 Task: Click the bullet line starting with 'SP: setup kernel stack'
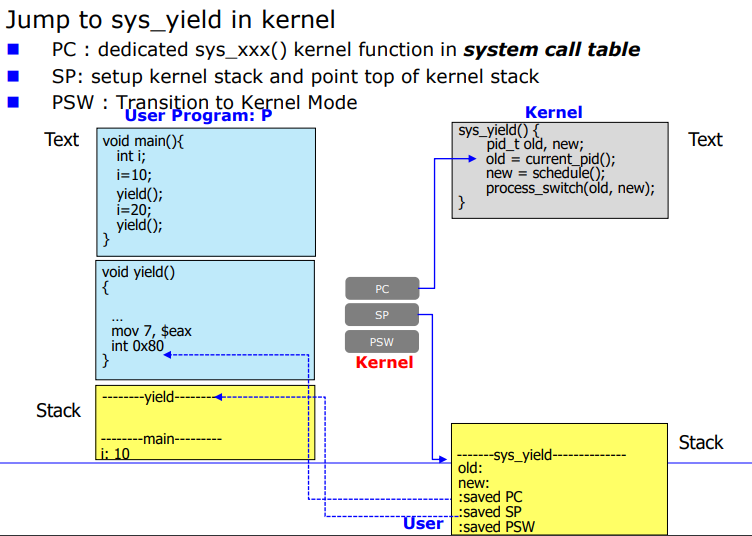[x=295, y=77]
